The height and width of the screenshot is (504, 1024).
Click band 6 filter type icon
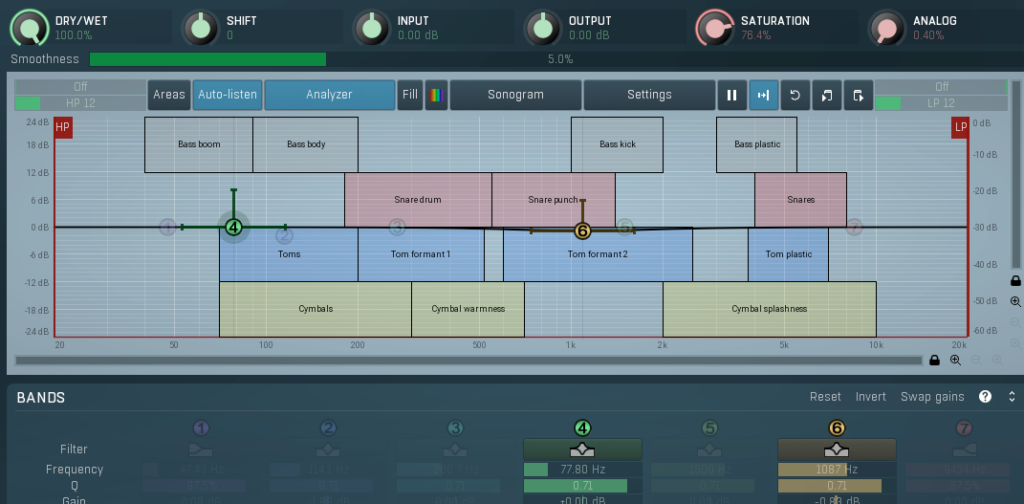[836, 449]
